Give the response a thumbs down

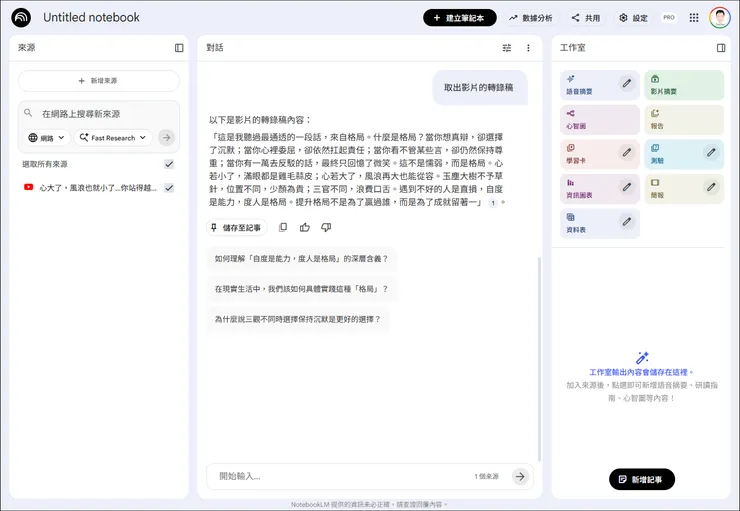click(326, 227)
